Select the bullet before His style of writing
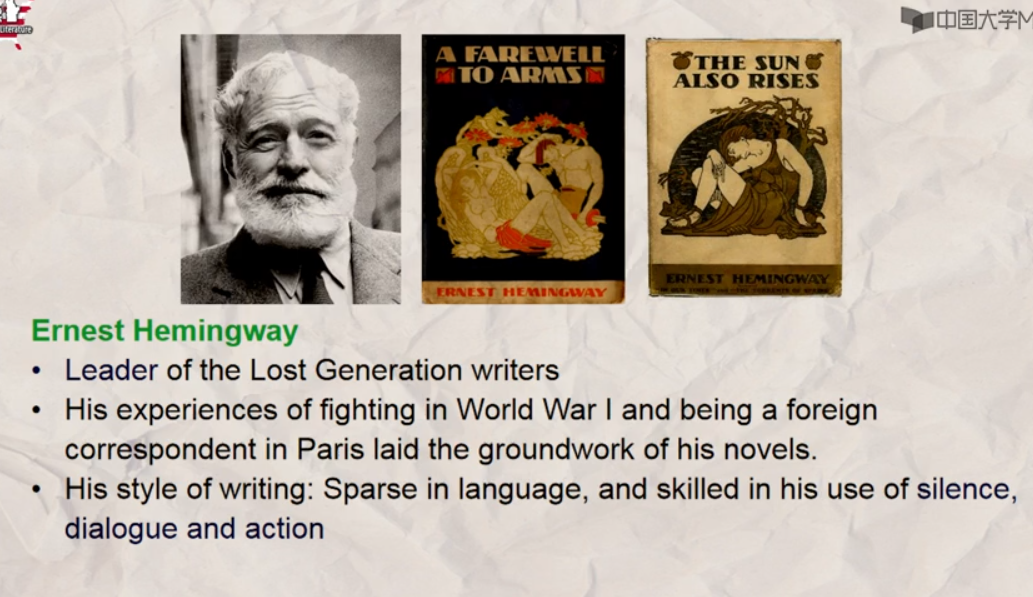 pos(36,490)
